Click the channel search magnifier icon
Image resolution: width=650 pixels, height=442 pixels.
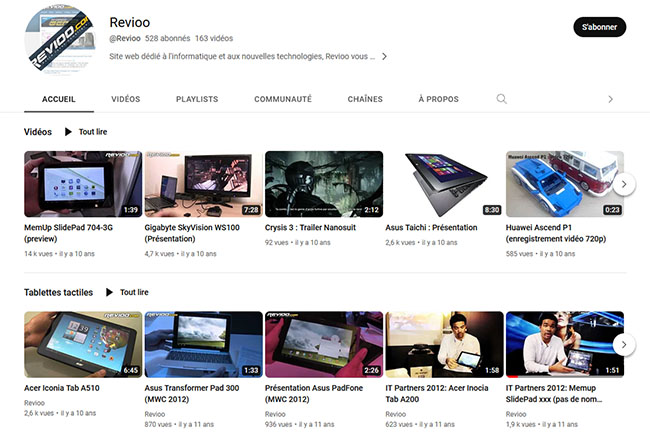tap(501, 99)
